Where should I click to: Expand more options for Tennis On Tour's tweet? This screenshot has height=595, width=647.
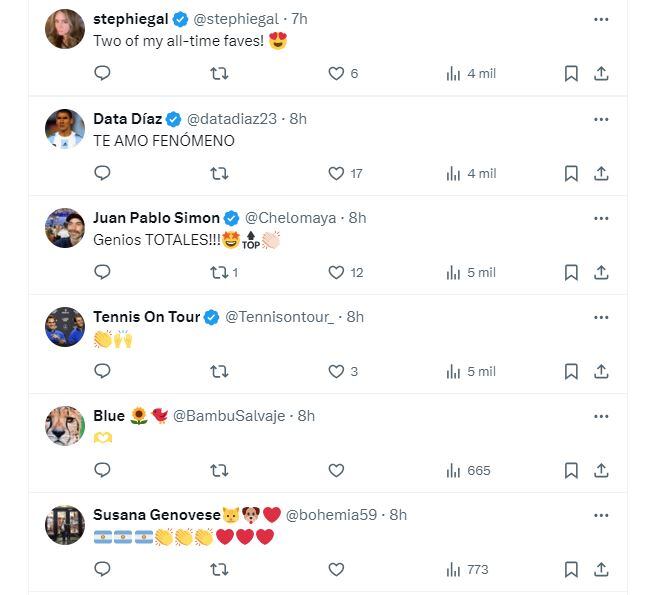[x=601, y=317]
